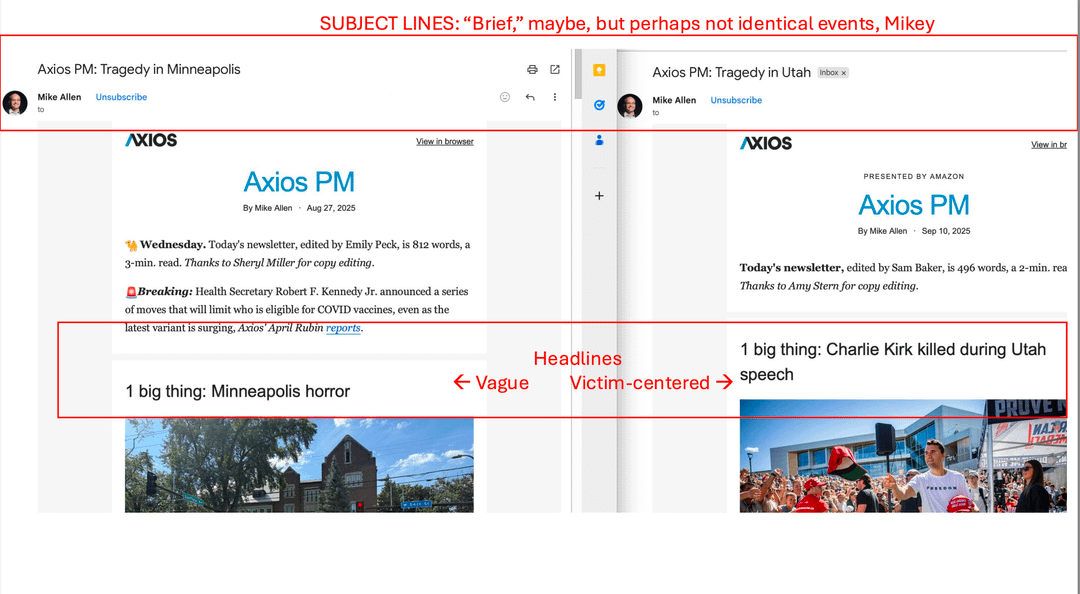The height and width of the screenshot is (594, 1080).
Task: Open the Minneapolis church photo
Action: [299, 465]
